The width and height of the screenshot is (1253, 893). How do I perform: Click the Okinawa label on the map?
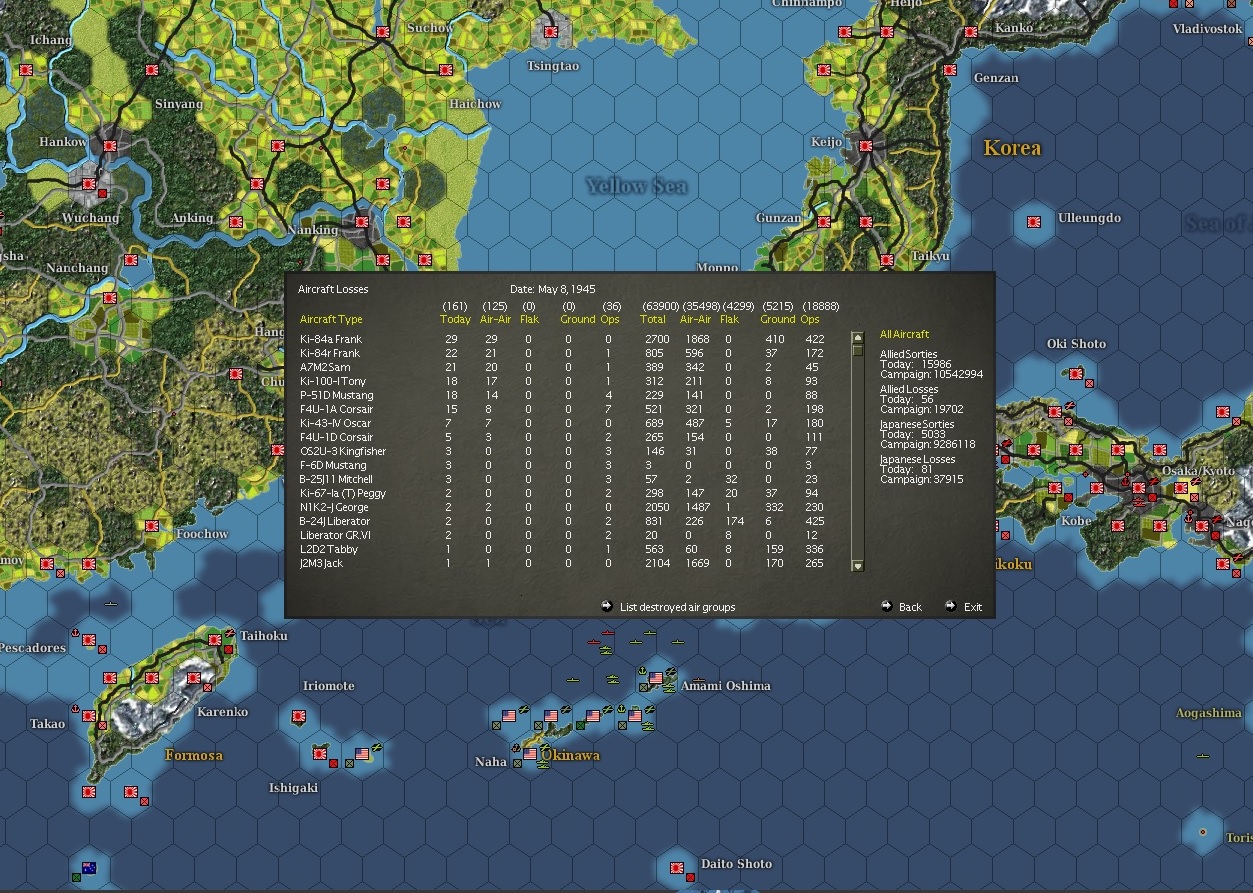(569, 755)
